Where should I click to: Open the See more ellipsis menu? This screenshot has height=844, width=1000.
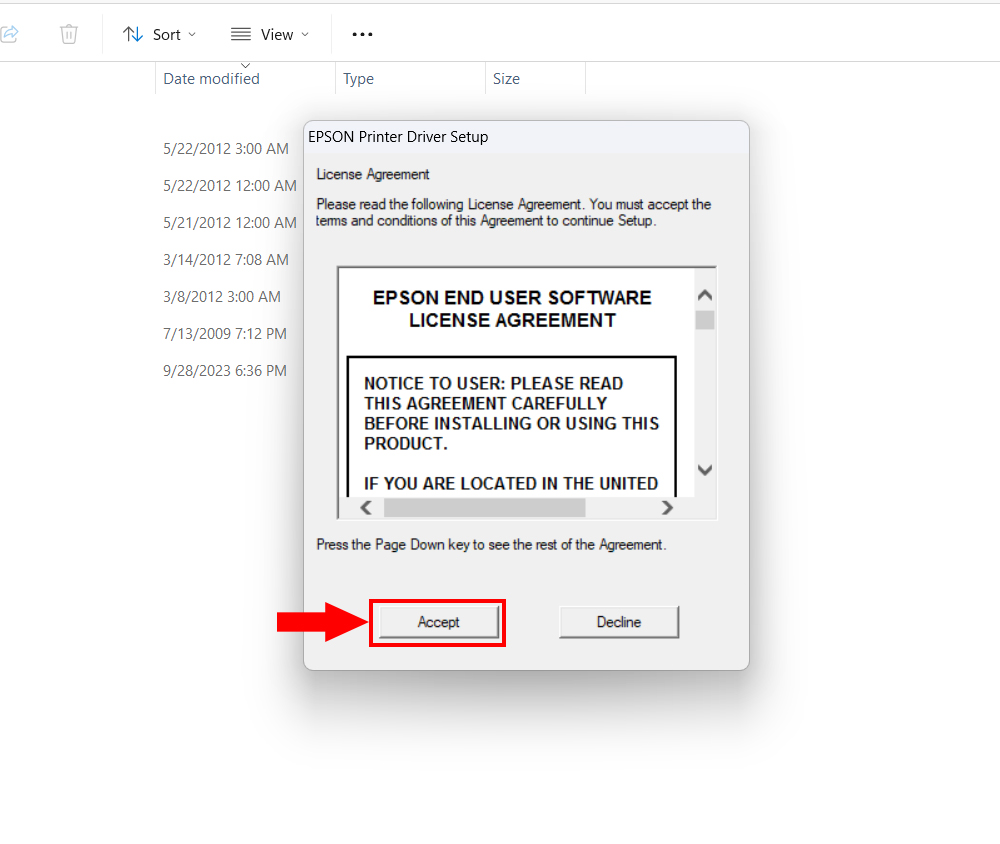click(362, 34)
